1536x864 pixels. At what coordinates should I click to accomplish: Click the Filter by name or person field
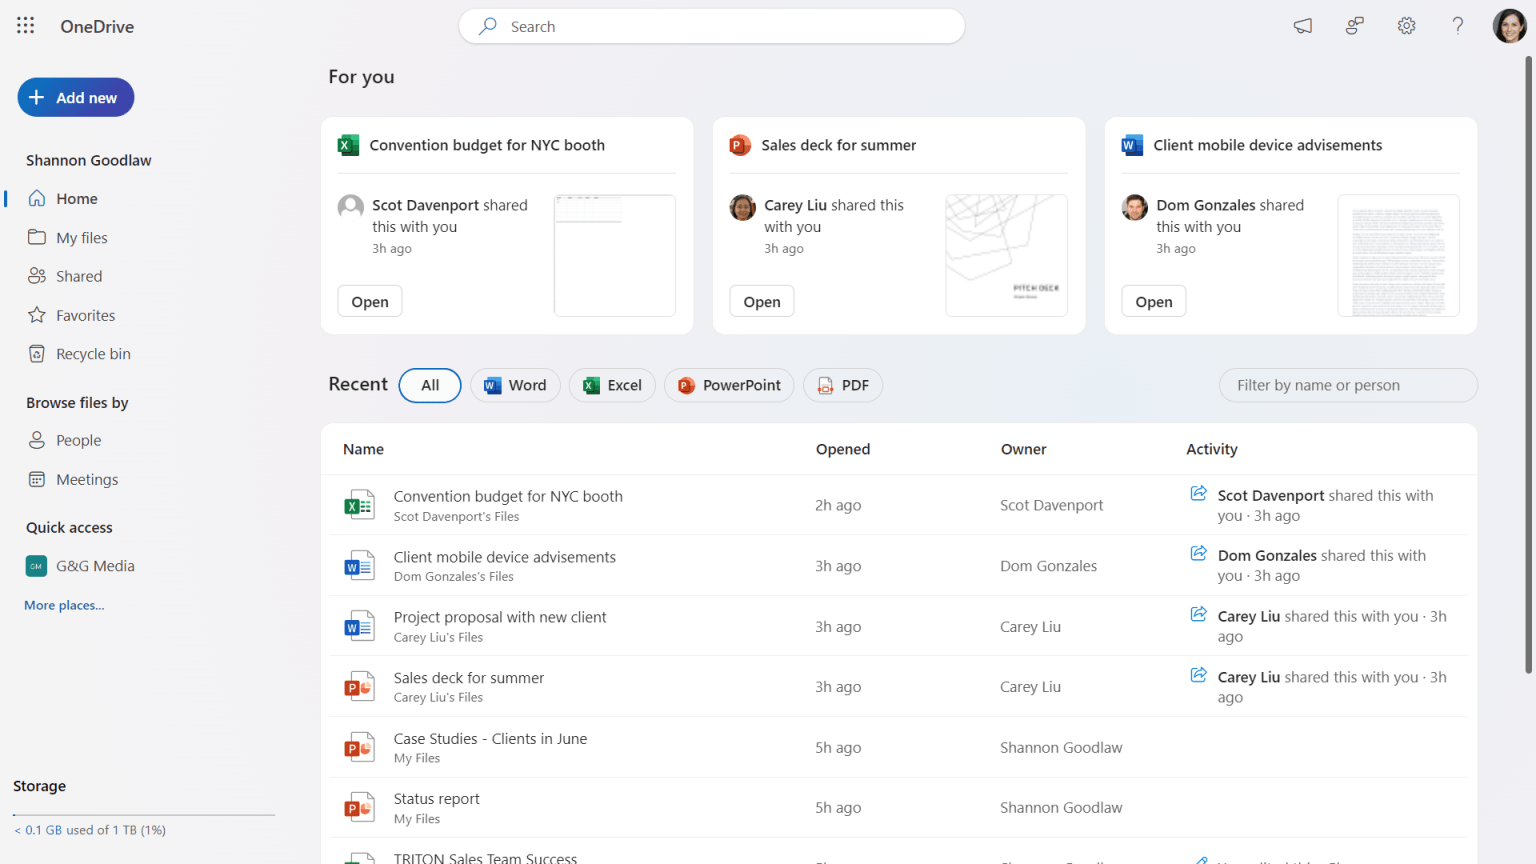tap(1347, 385)
